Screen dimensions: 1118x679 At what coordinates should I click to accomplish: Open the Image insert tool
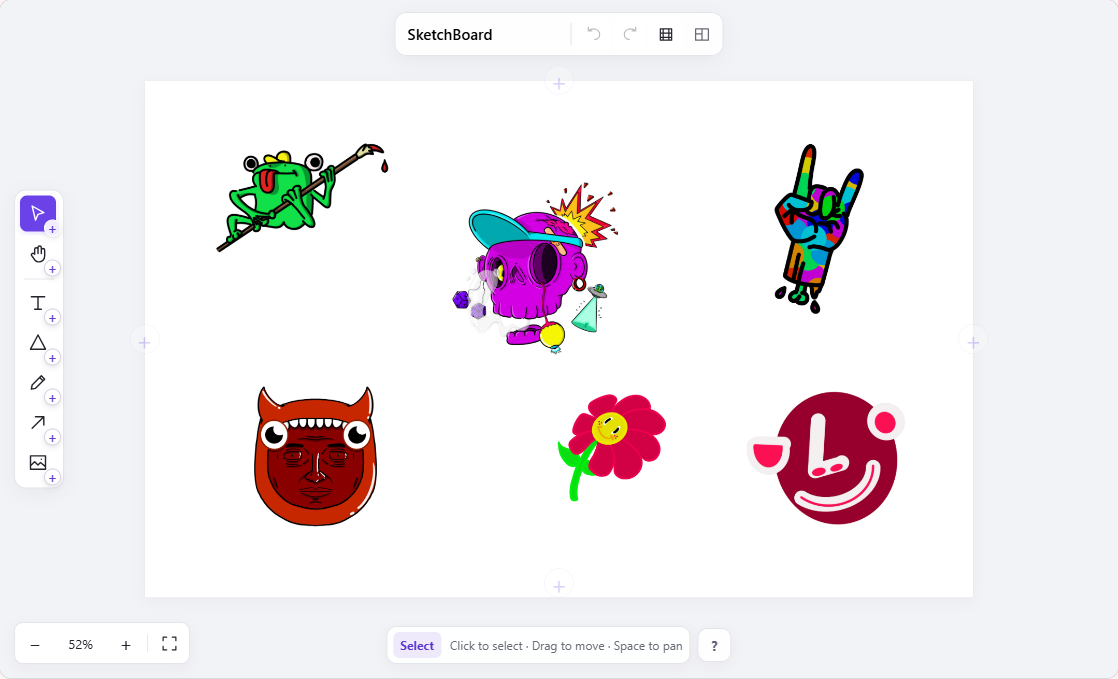[x=38, y=463]
